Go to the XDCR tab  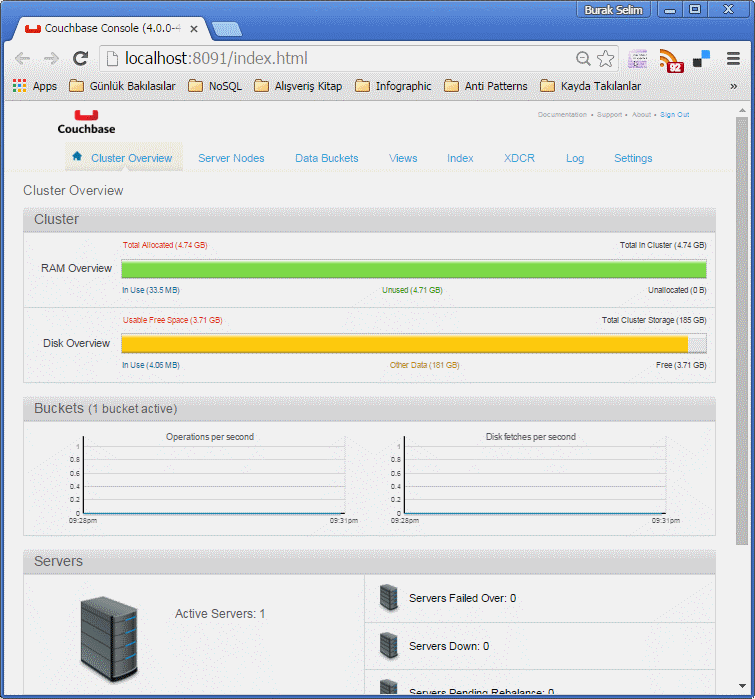[x=519, y=158]
